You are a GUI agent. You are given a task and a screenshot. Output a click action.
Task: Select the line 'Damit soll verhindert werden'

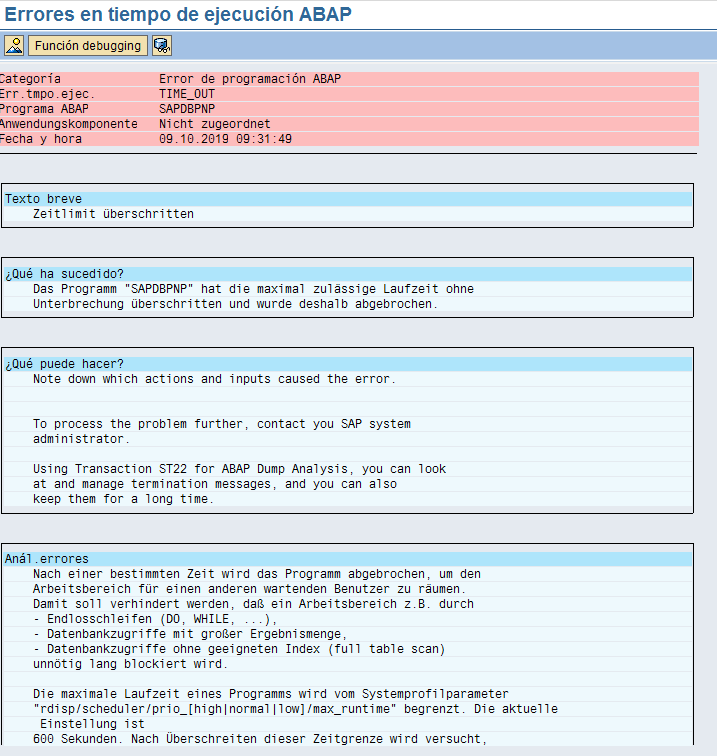point(253,604)
